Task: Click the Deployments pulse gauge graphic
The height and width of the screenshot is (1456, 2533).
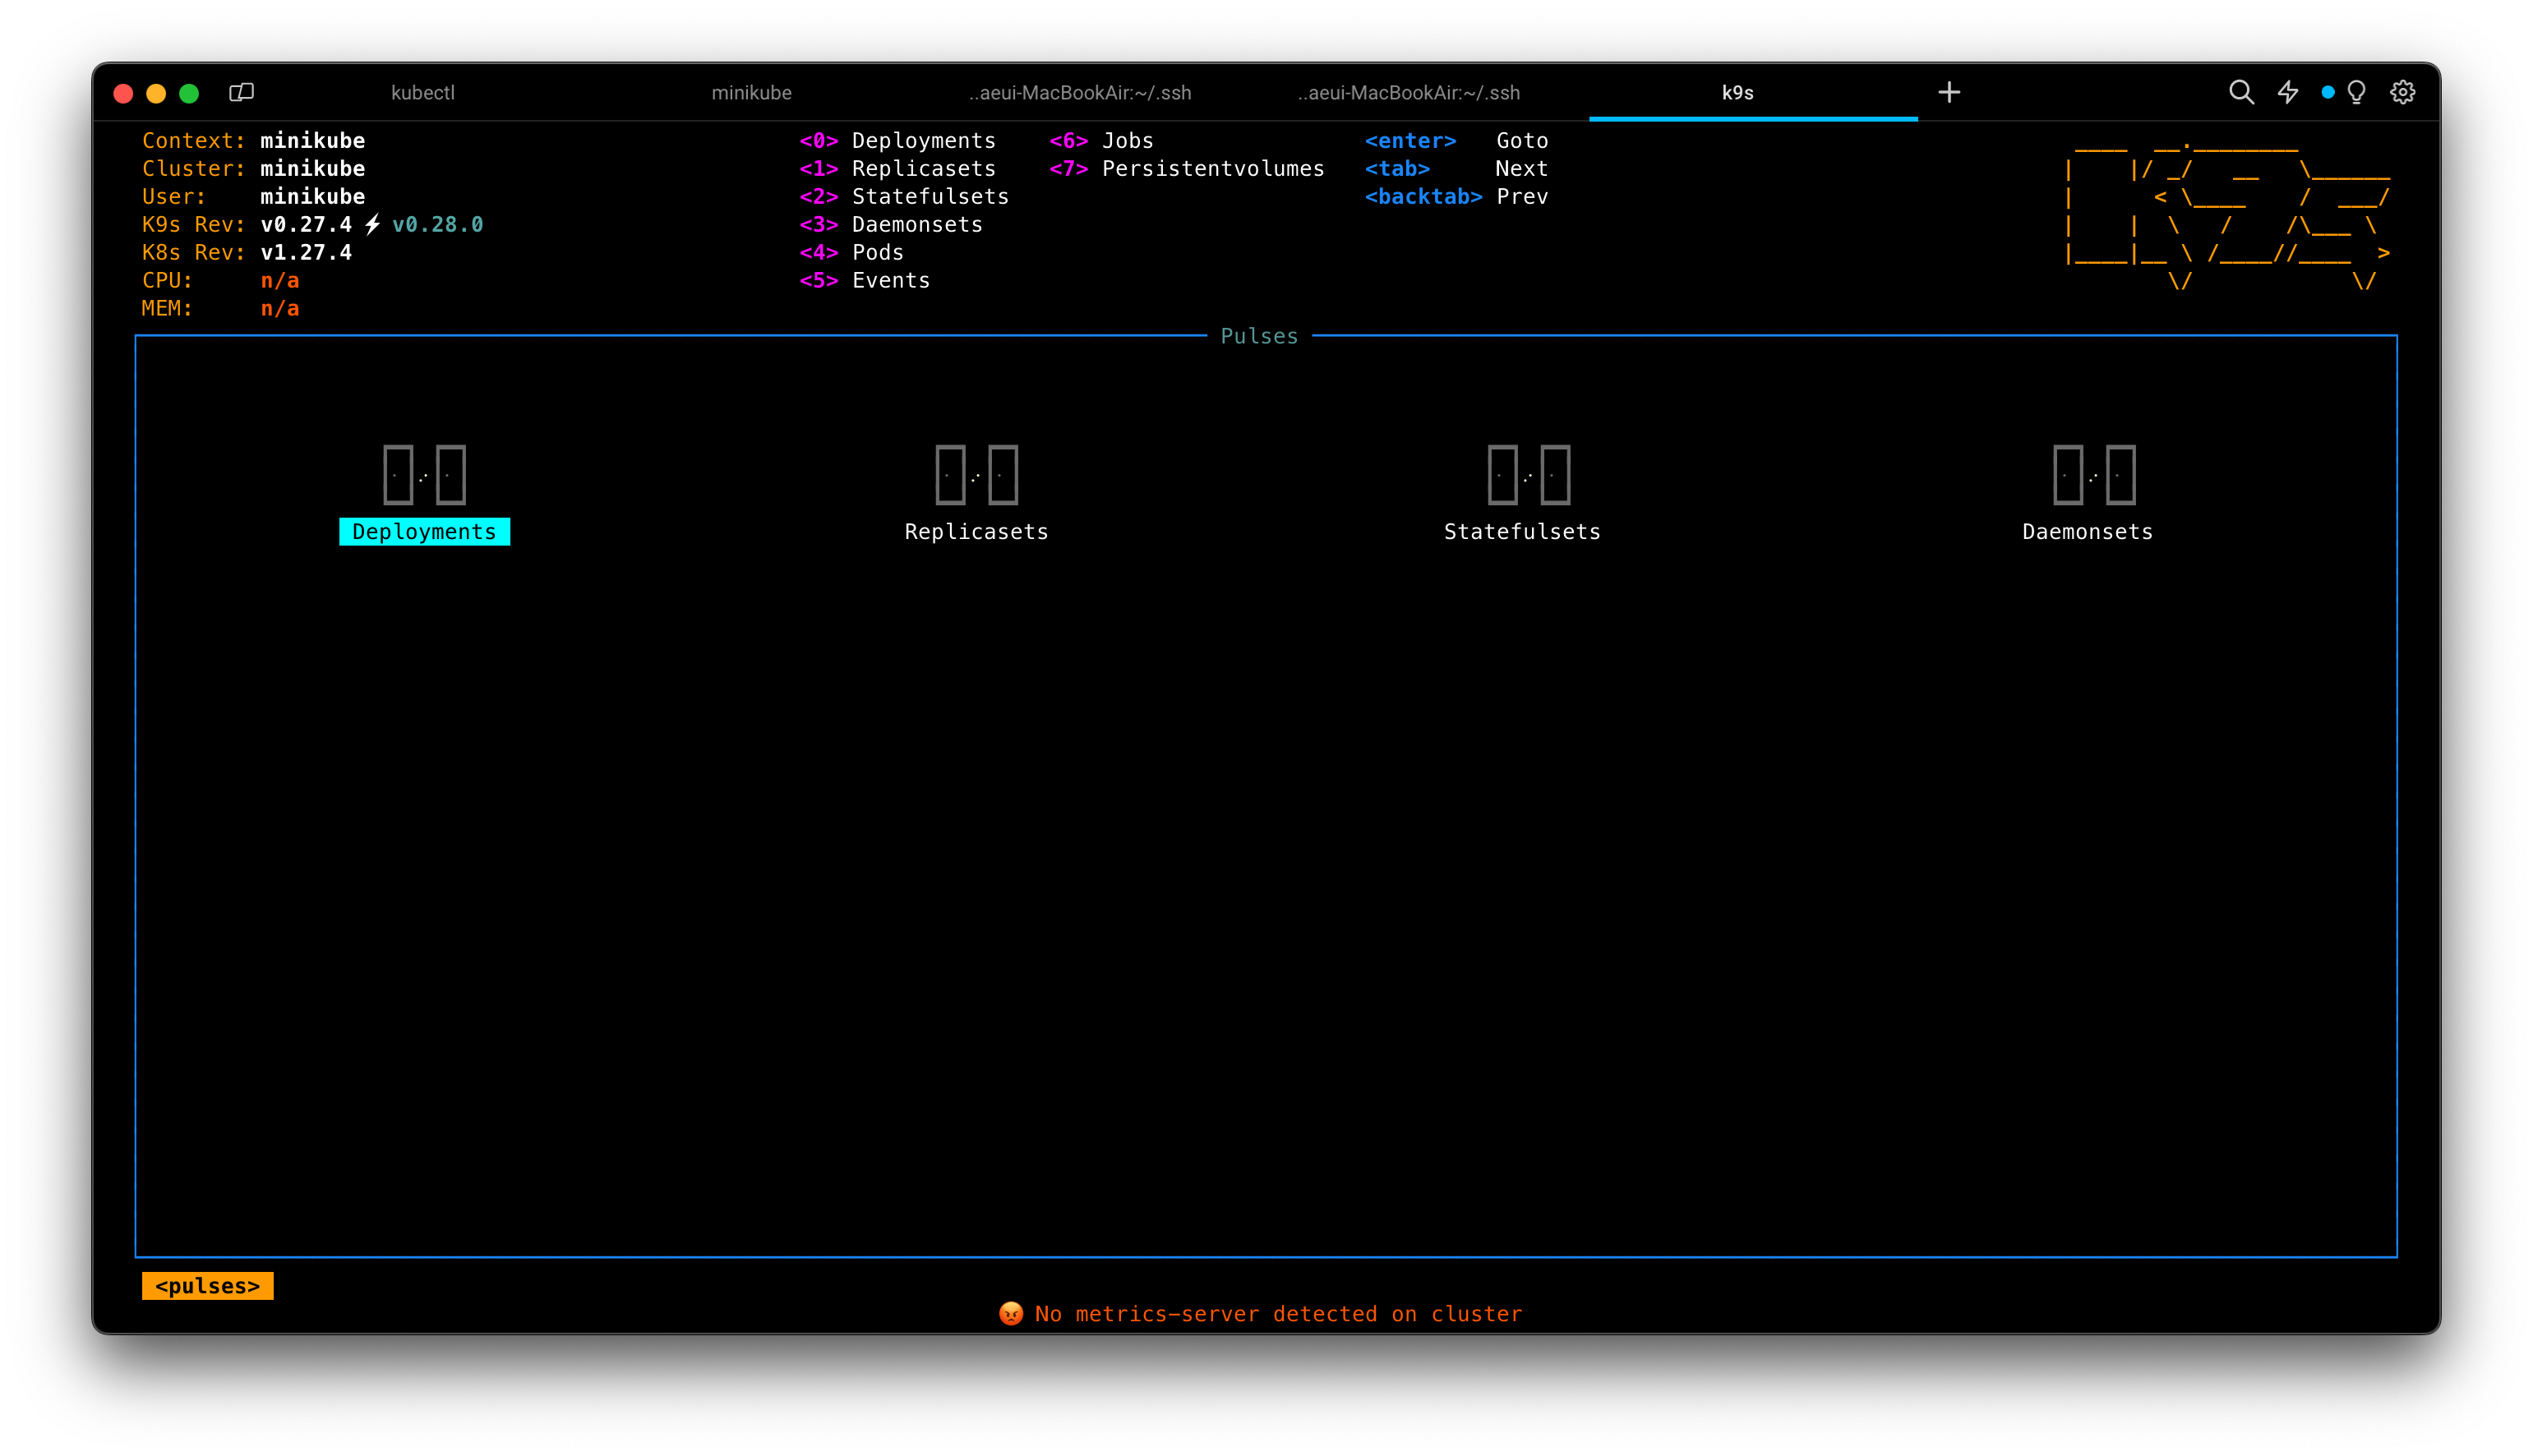Action: pos(424,474)
